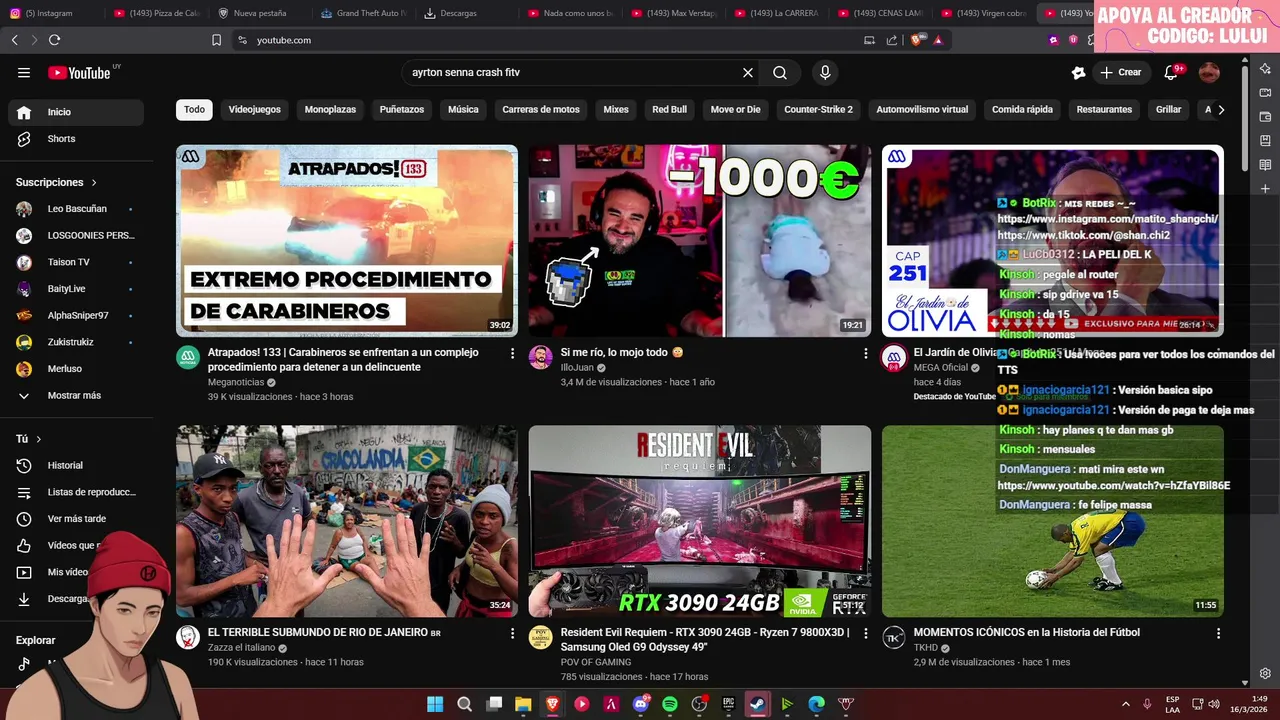The width and height of the screenshot is (1280, 720).
Task: Play the Atrapados! 133 Carabineros thumbnail
Action: 347,240
